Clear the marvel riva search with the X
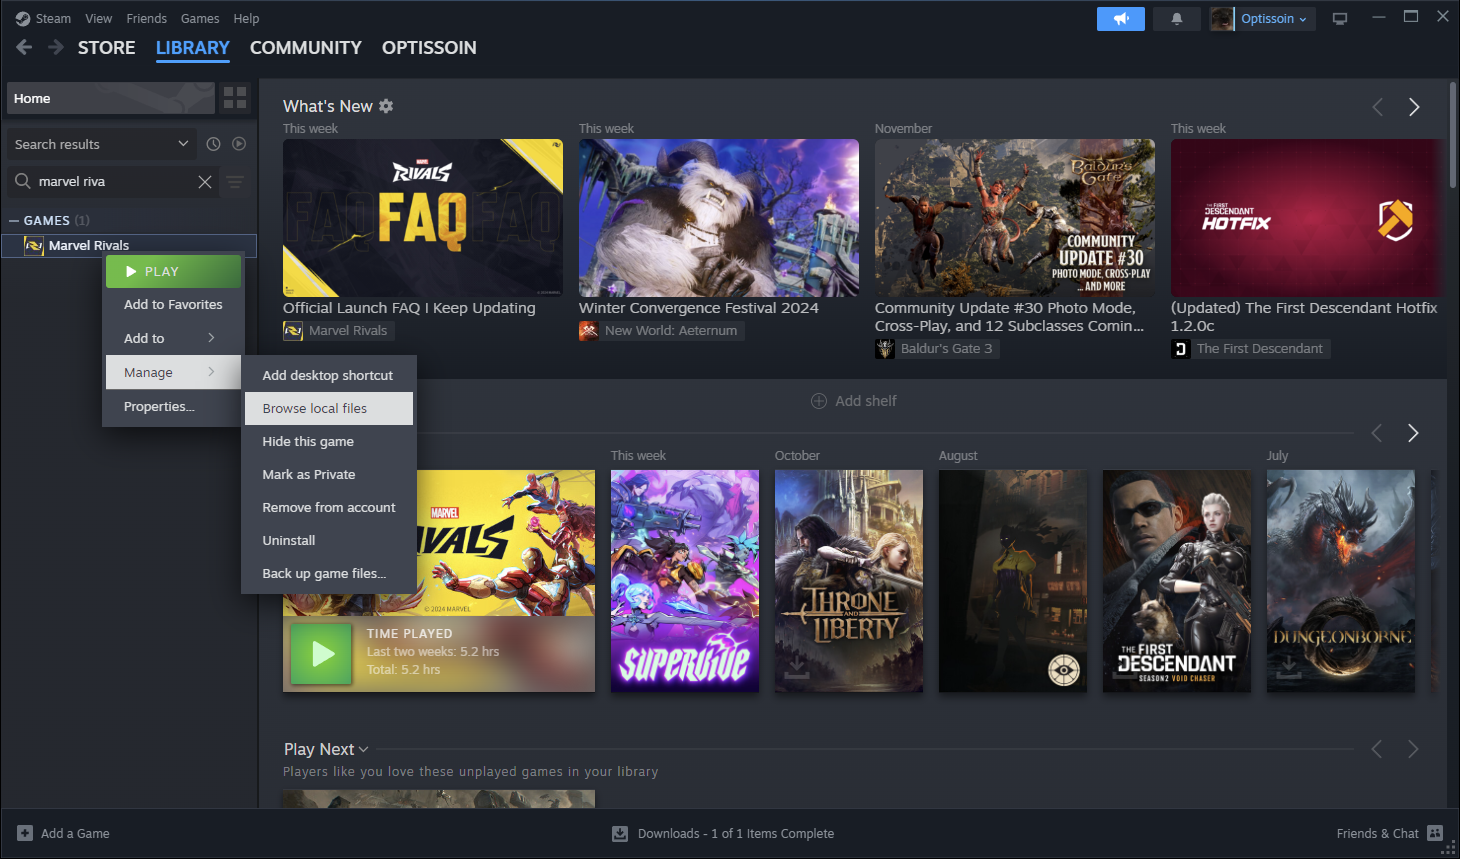Screen dimensions: 1460x859 205,182
